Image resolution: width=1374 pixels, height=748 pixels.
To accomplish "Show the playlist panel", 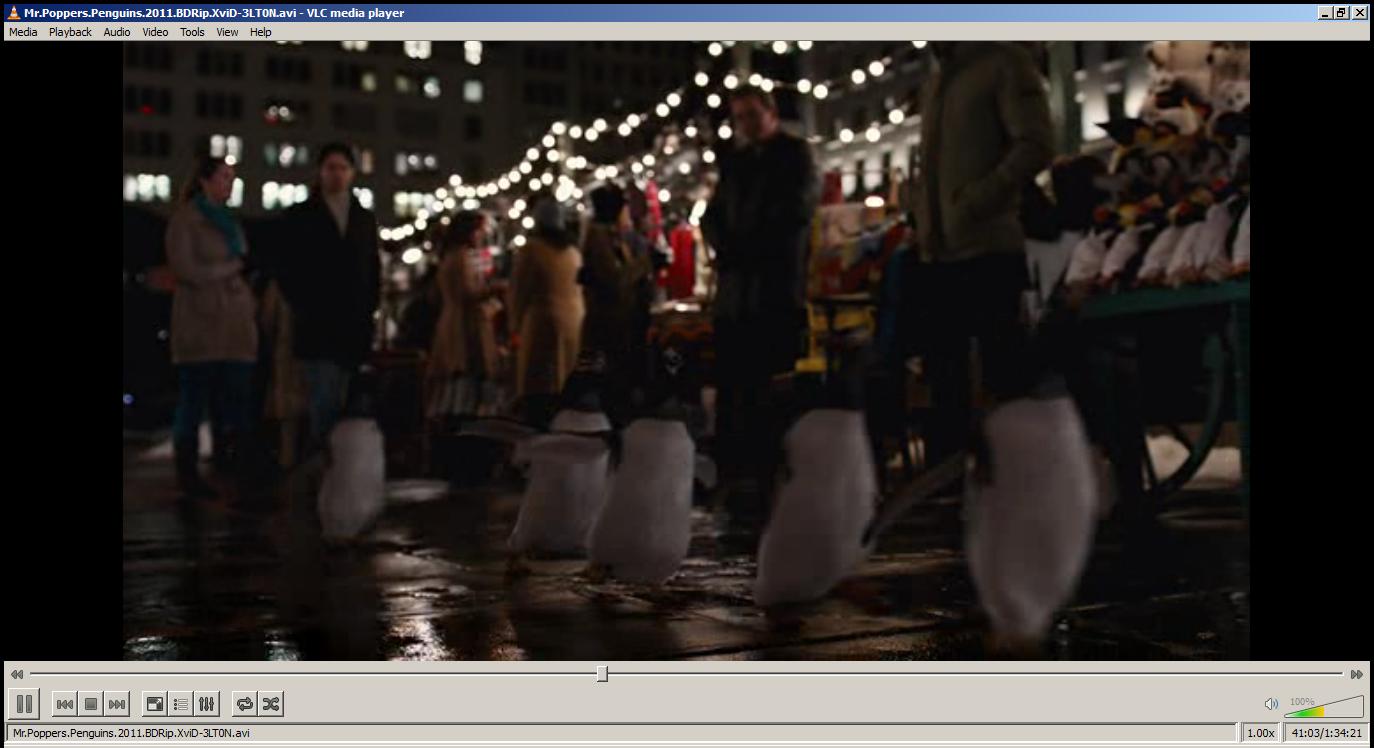I will [180, 704].
